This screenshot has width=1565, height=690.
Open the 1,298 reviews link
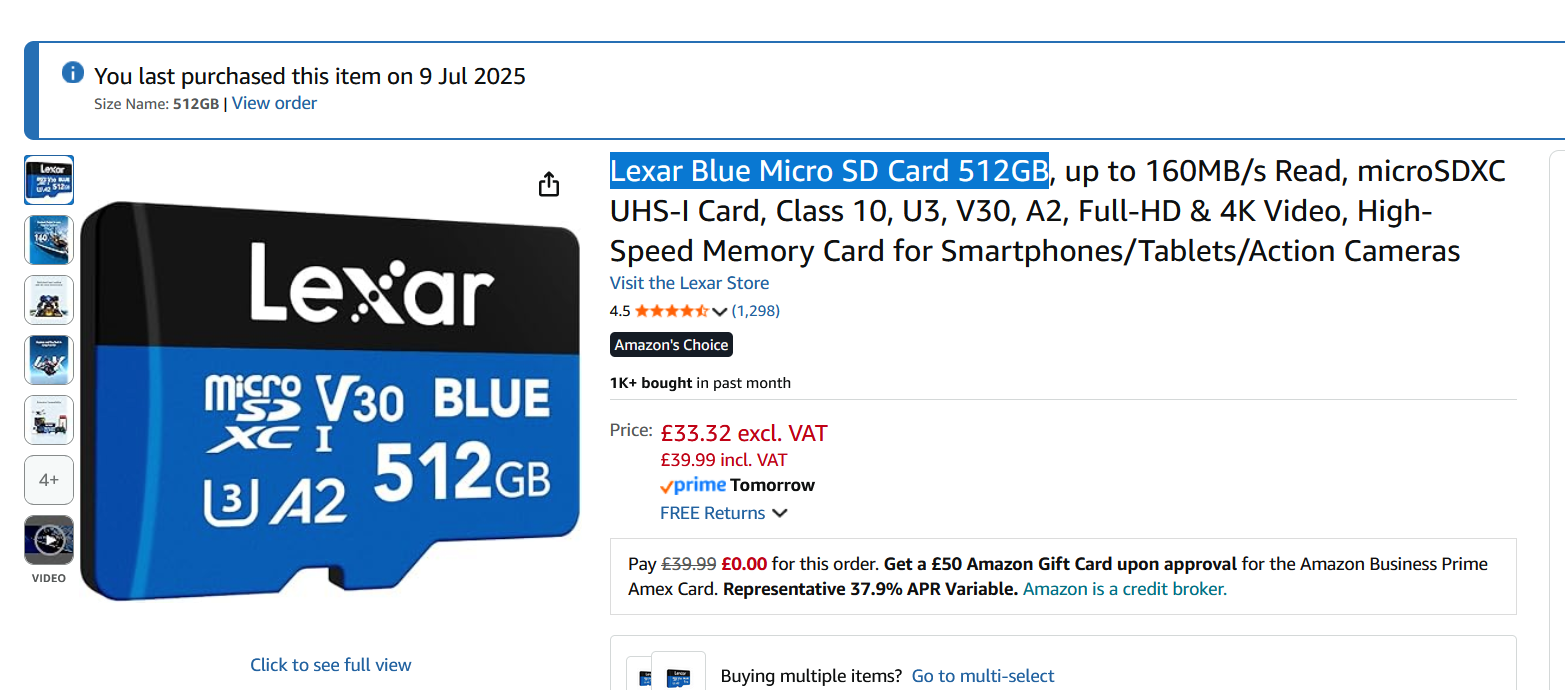(755, 311)
